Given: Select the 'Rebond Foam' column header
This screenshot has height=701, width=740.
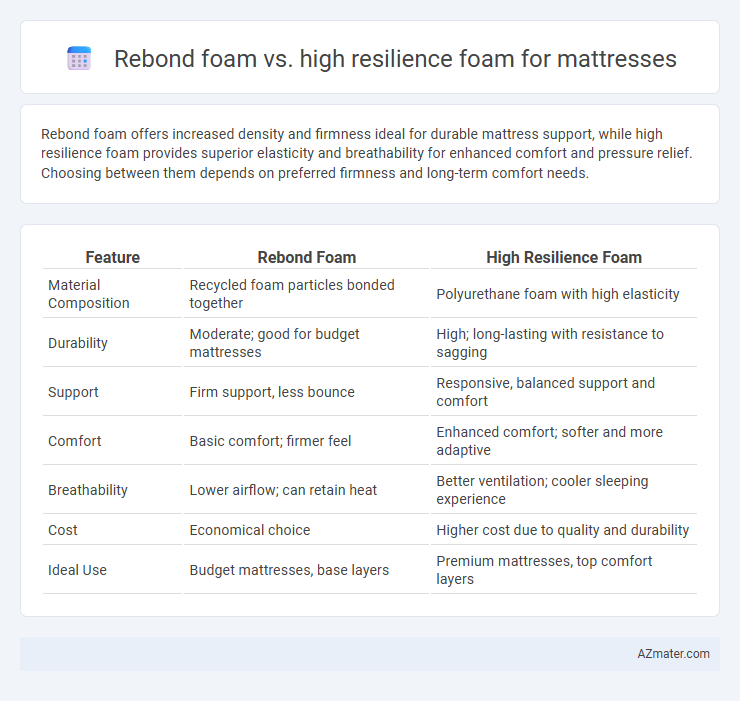Looking at the screenshot, I should click(x=306, y=257).
